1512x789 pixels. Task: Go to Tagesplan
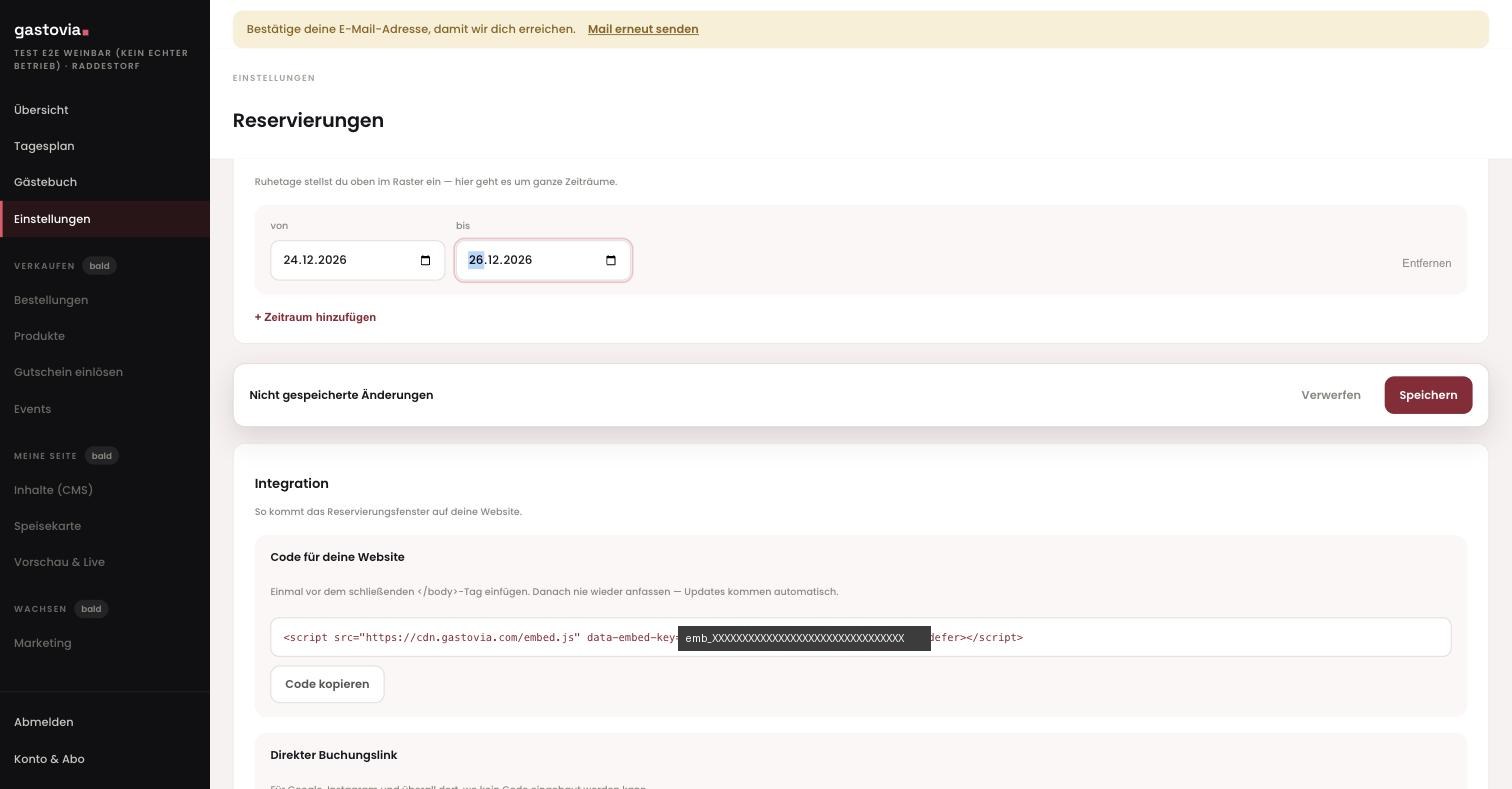click(x=44, y=146)
